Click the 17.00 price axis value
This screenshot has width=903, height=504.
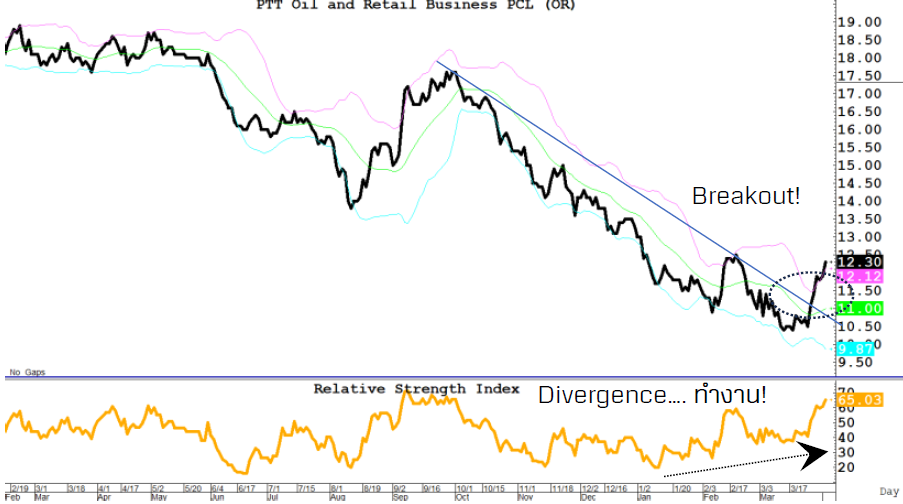[859, 94]
